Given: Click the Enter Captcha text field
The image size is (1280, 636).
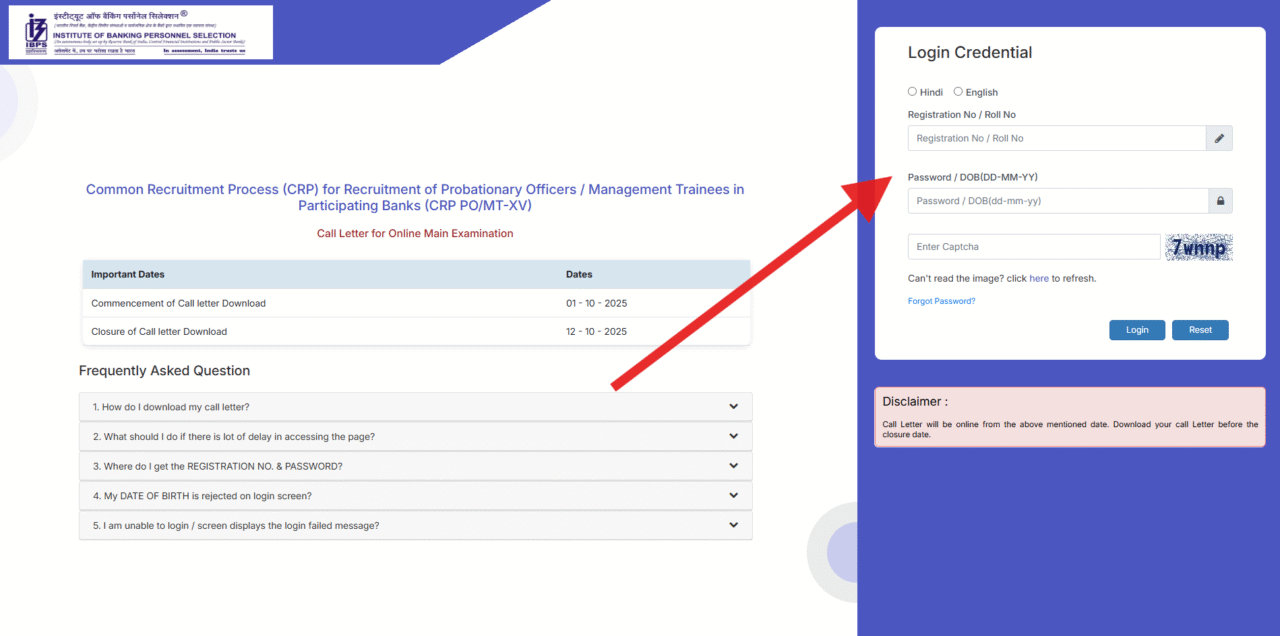Looking at the screenshot, I should coord(1033,247).
